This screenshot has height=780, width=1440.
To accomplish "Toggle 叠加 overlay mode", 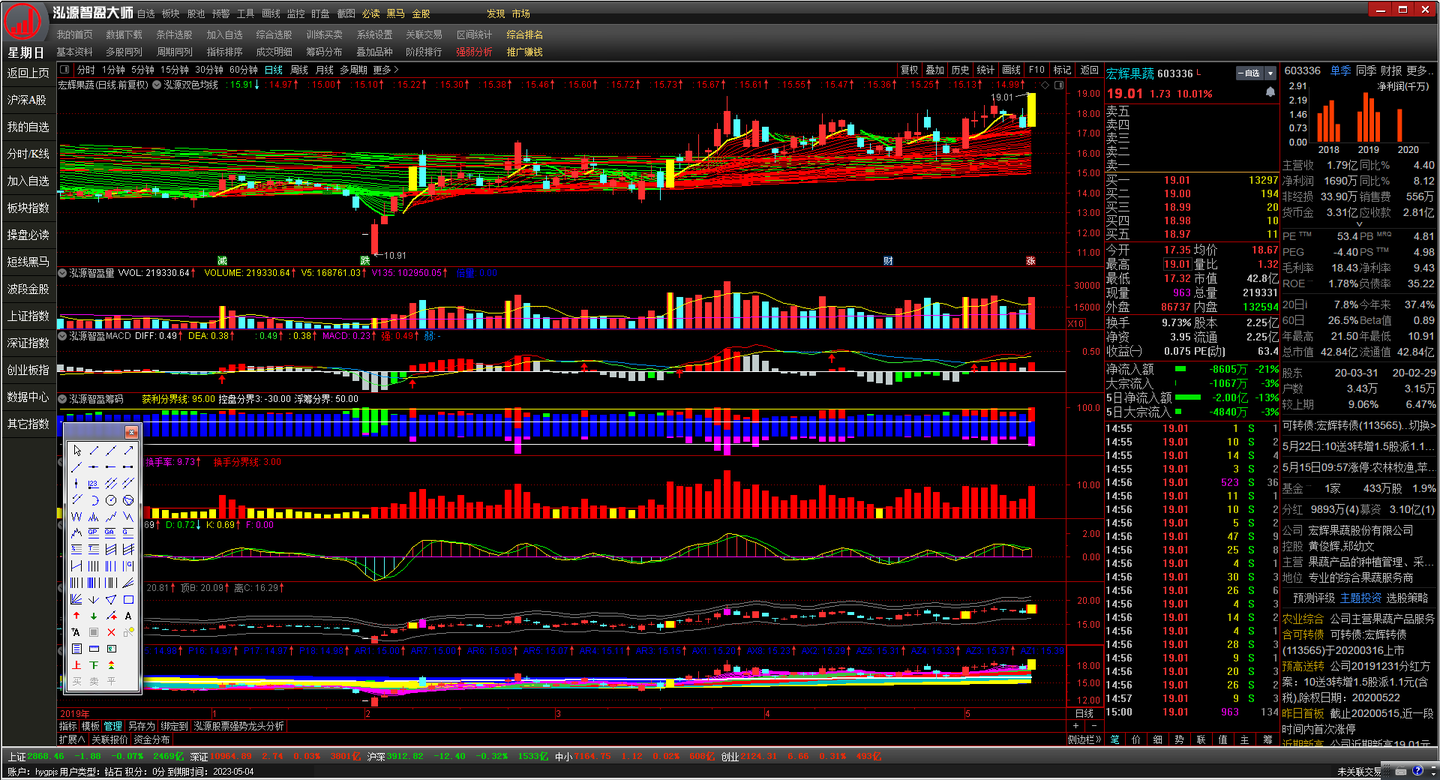I will tap(934, 70).
